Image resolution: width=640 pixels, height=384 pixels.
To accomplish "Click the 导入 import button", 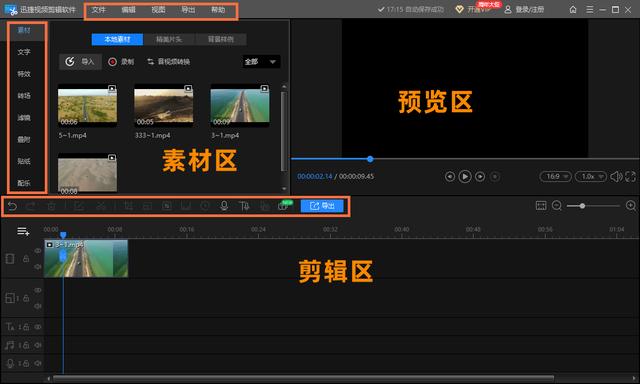I will (x=80, y=62).
